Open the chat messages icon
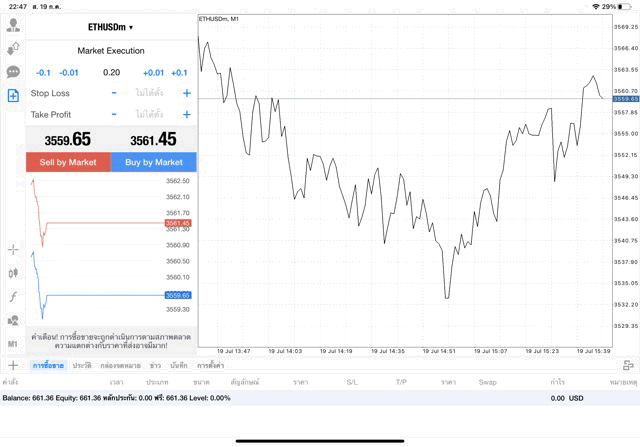The width and height of the screenshot is (640, 447). [13, 72]
